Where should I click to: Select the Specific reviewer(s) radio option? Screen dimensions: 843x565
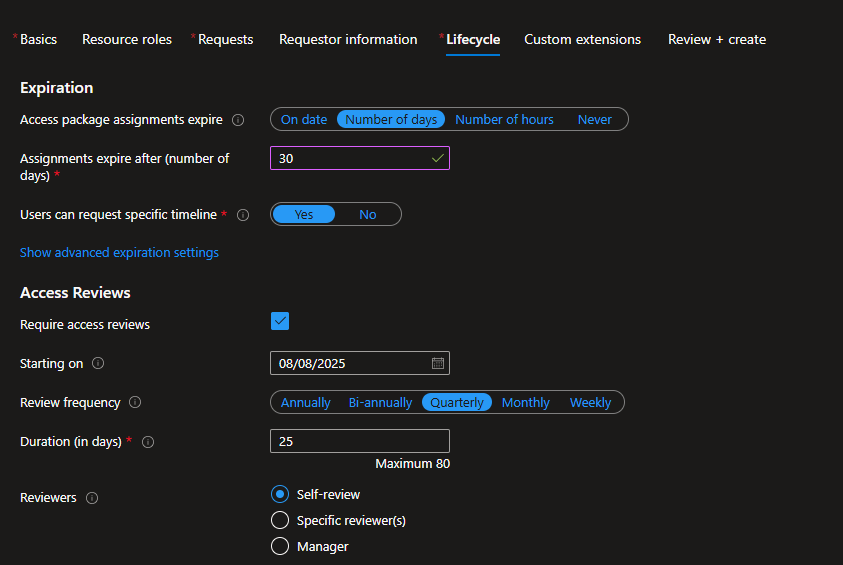click(280, 520)
